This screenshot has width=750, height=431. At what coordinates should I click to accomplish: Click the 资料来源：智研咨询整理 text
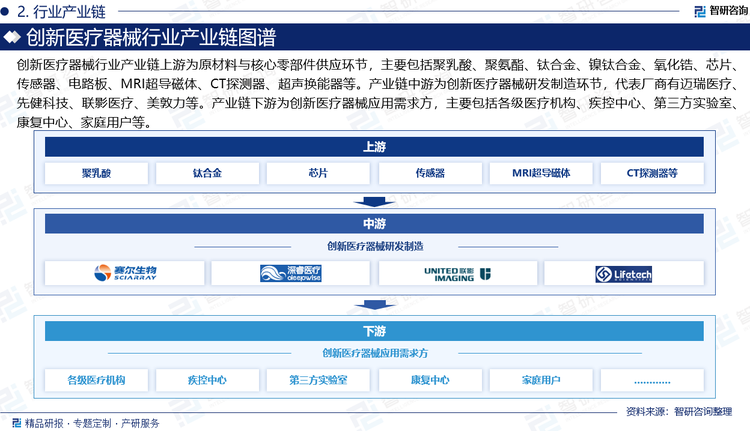[x=679, y=411]
